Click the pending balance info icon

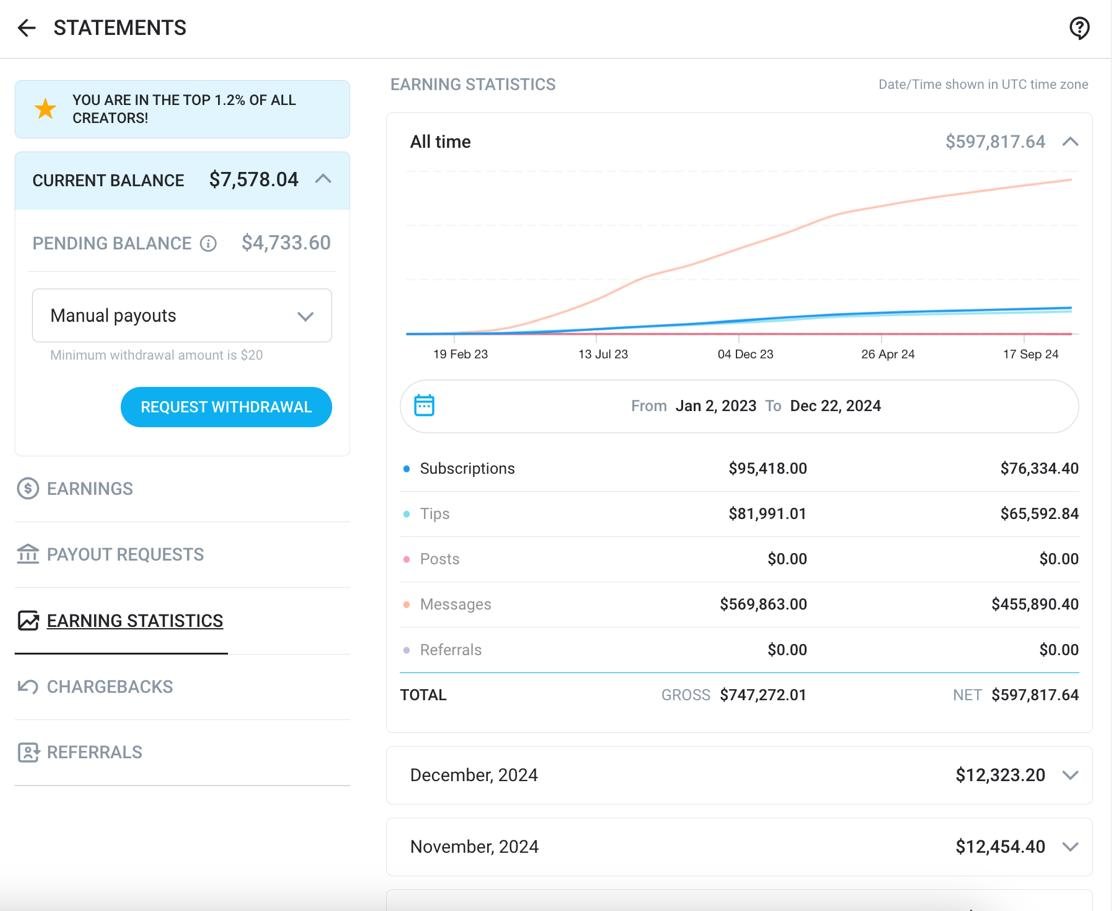208,244
